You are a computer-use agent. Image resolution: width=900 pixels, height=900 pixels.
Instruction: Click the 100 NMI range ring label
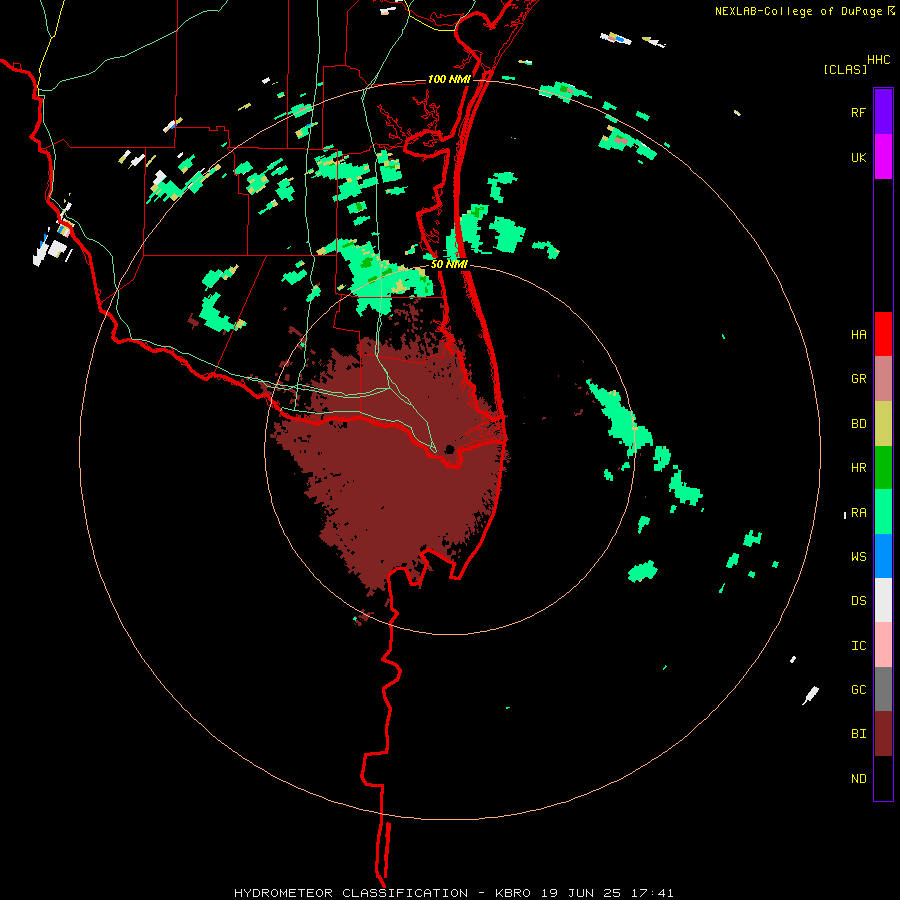449,79
